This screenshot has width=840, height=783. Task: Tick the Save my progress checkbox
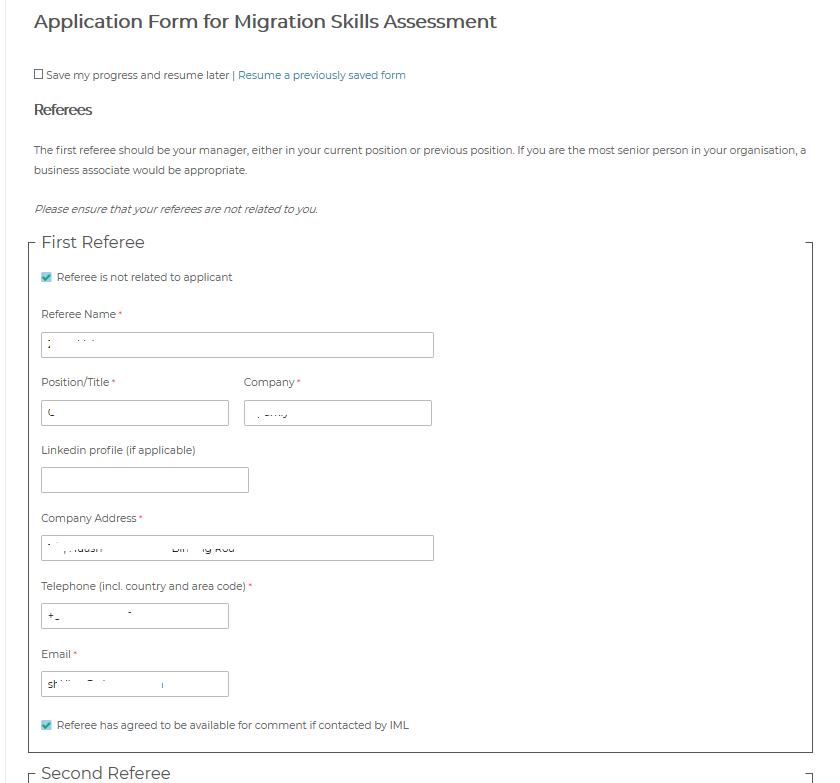[x=39, y=75]
